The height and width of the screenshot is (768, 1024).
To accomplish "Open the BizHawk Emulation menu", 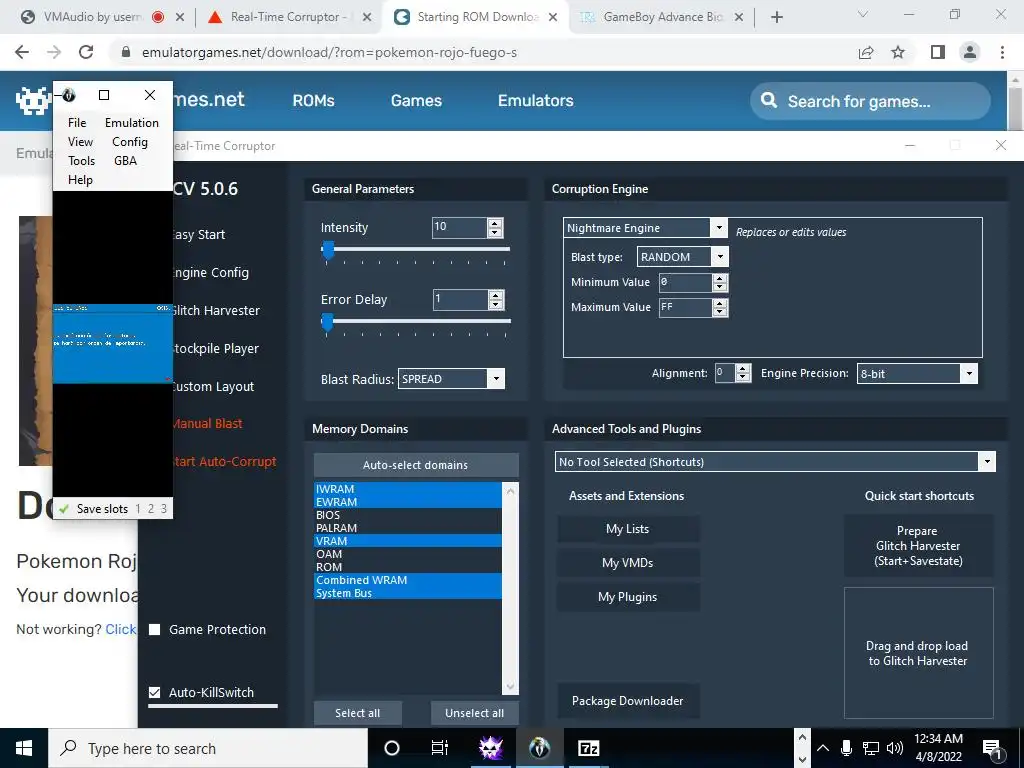I will click(x=132, y=123).
